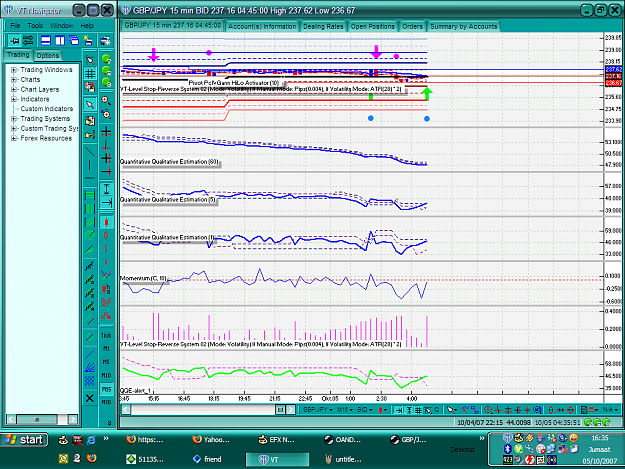
Task: Click the hand pointing icon in tool column
Action: click(90, 135)
